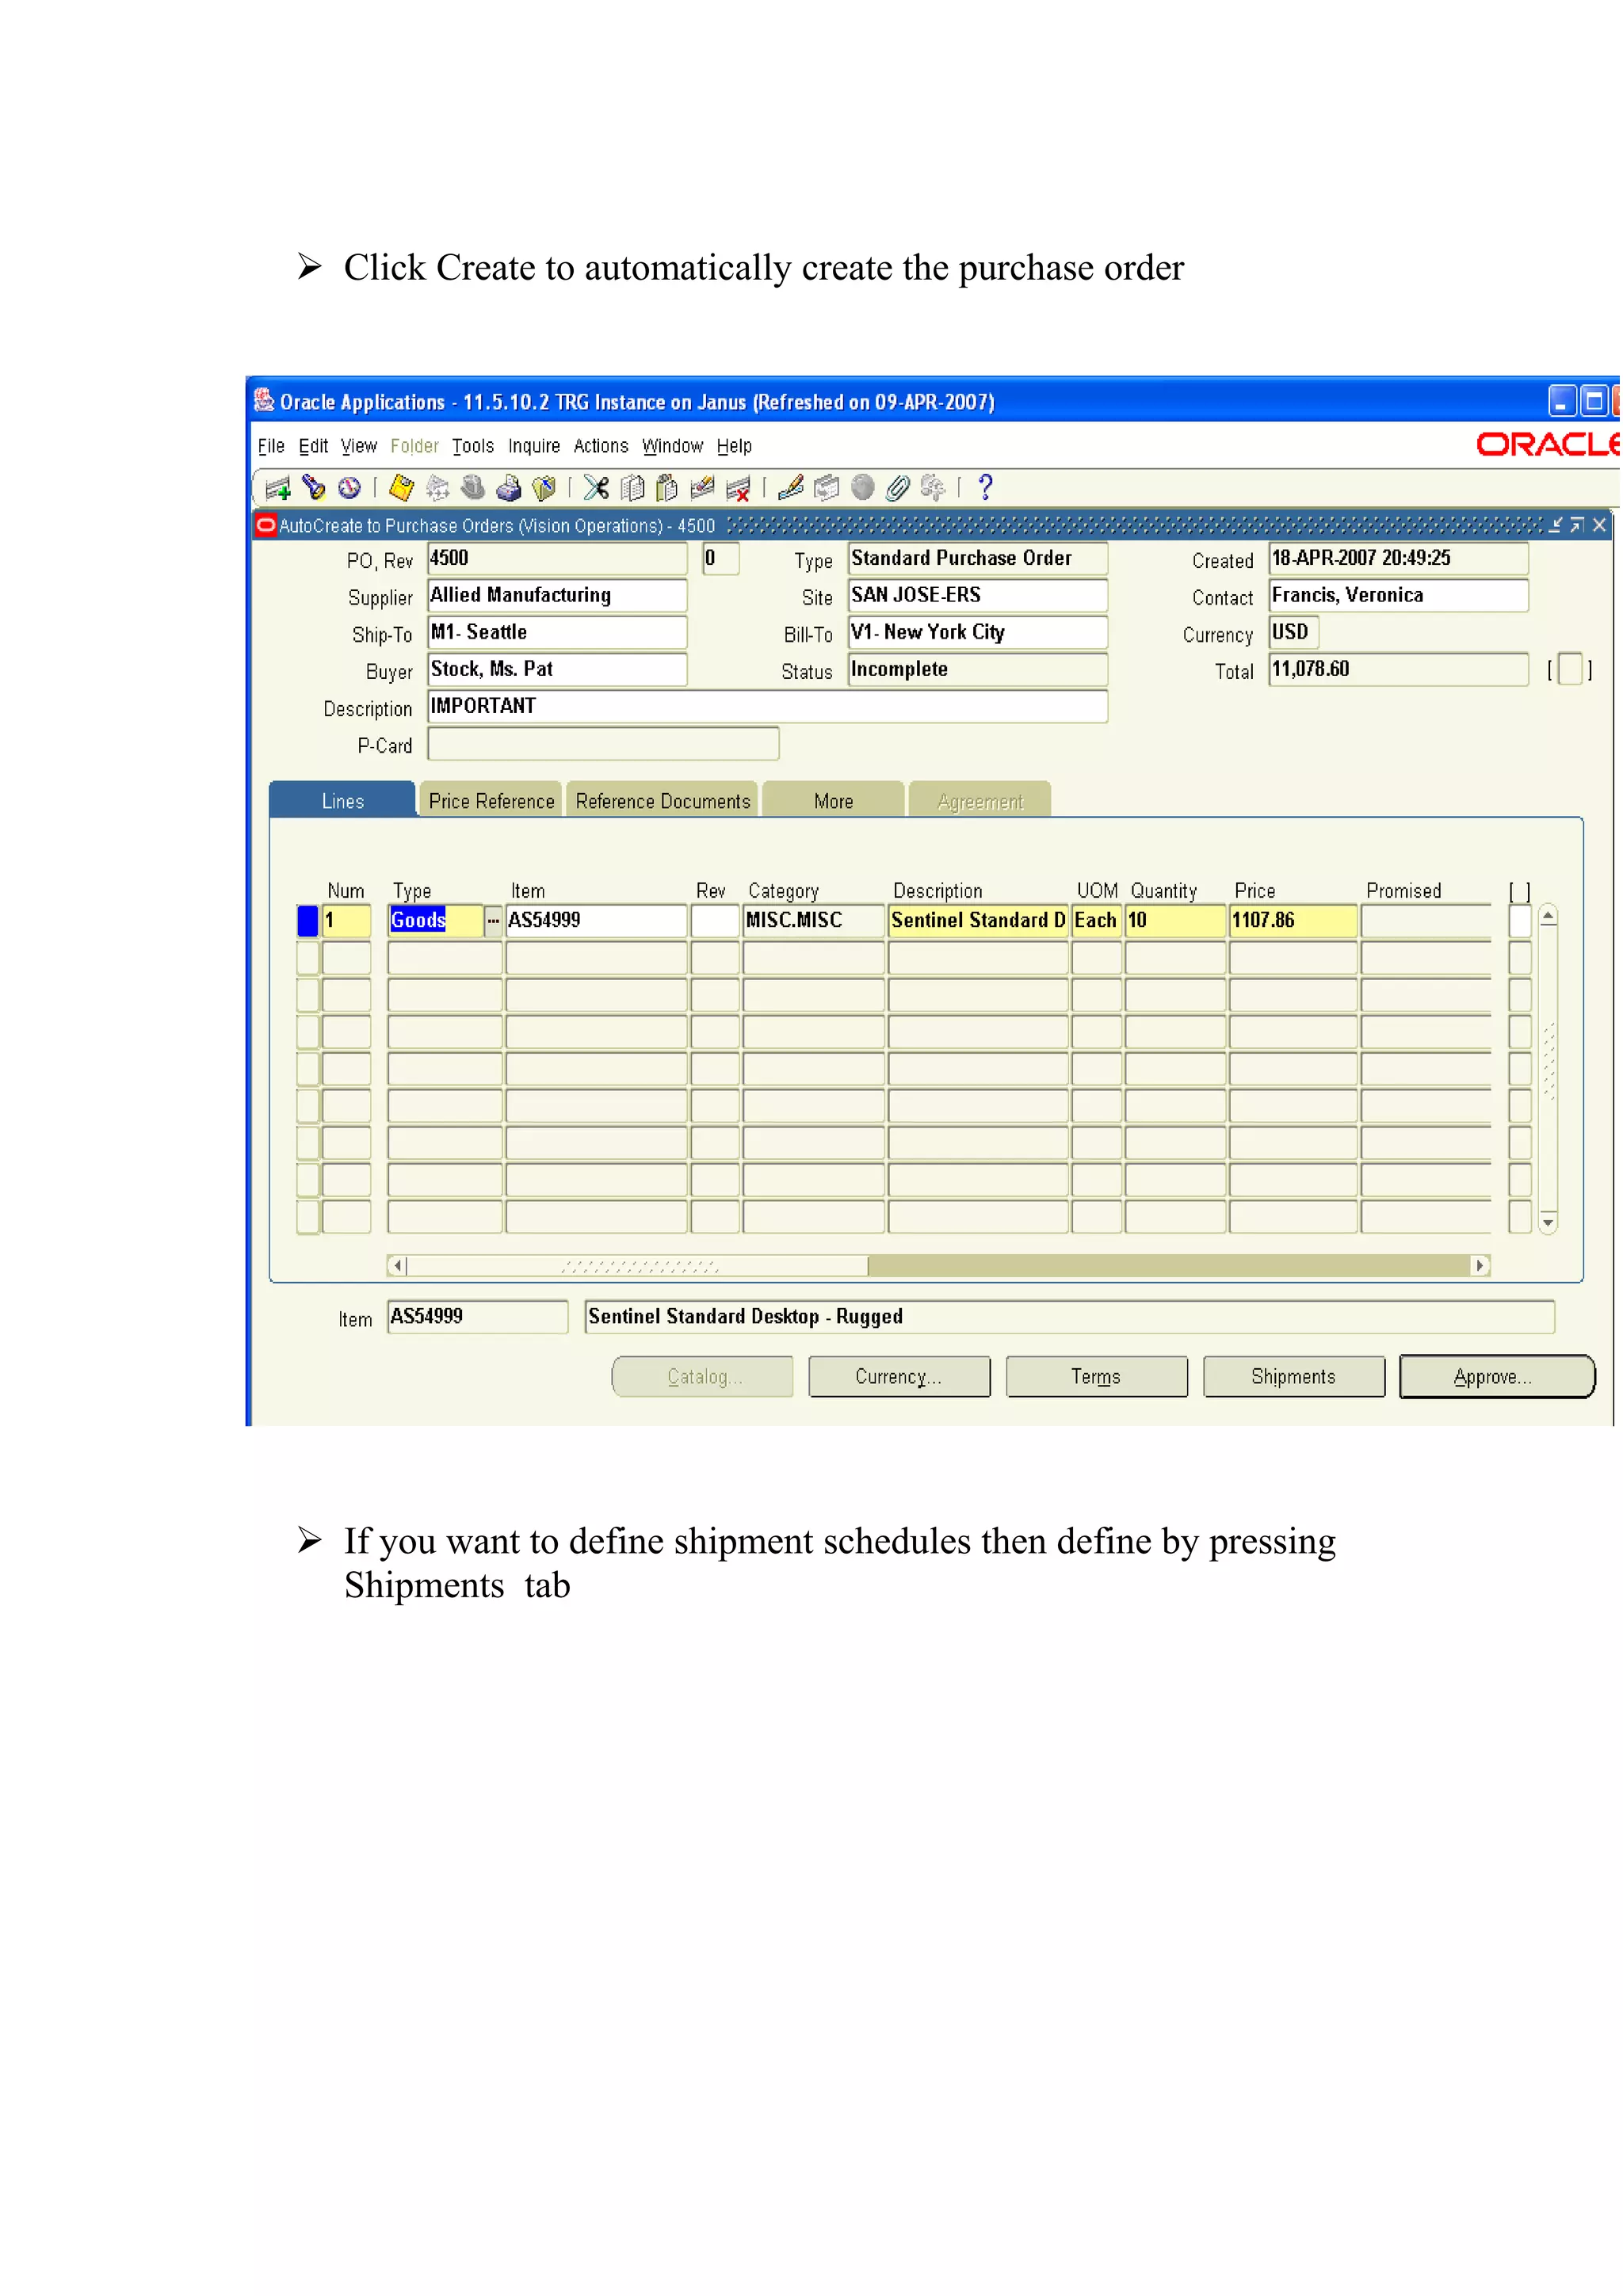Click the Close Form folder icon
1623x2296 pixels.
point(544,488)
